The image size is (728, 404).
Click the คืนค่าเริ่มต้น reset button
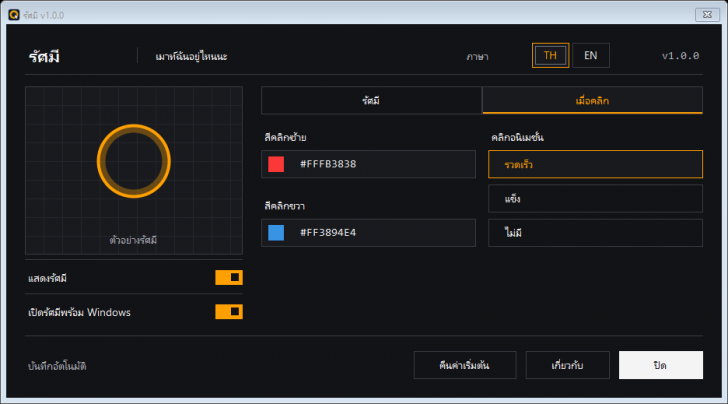click(465, 365)
